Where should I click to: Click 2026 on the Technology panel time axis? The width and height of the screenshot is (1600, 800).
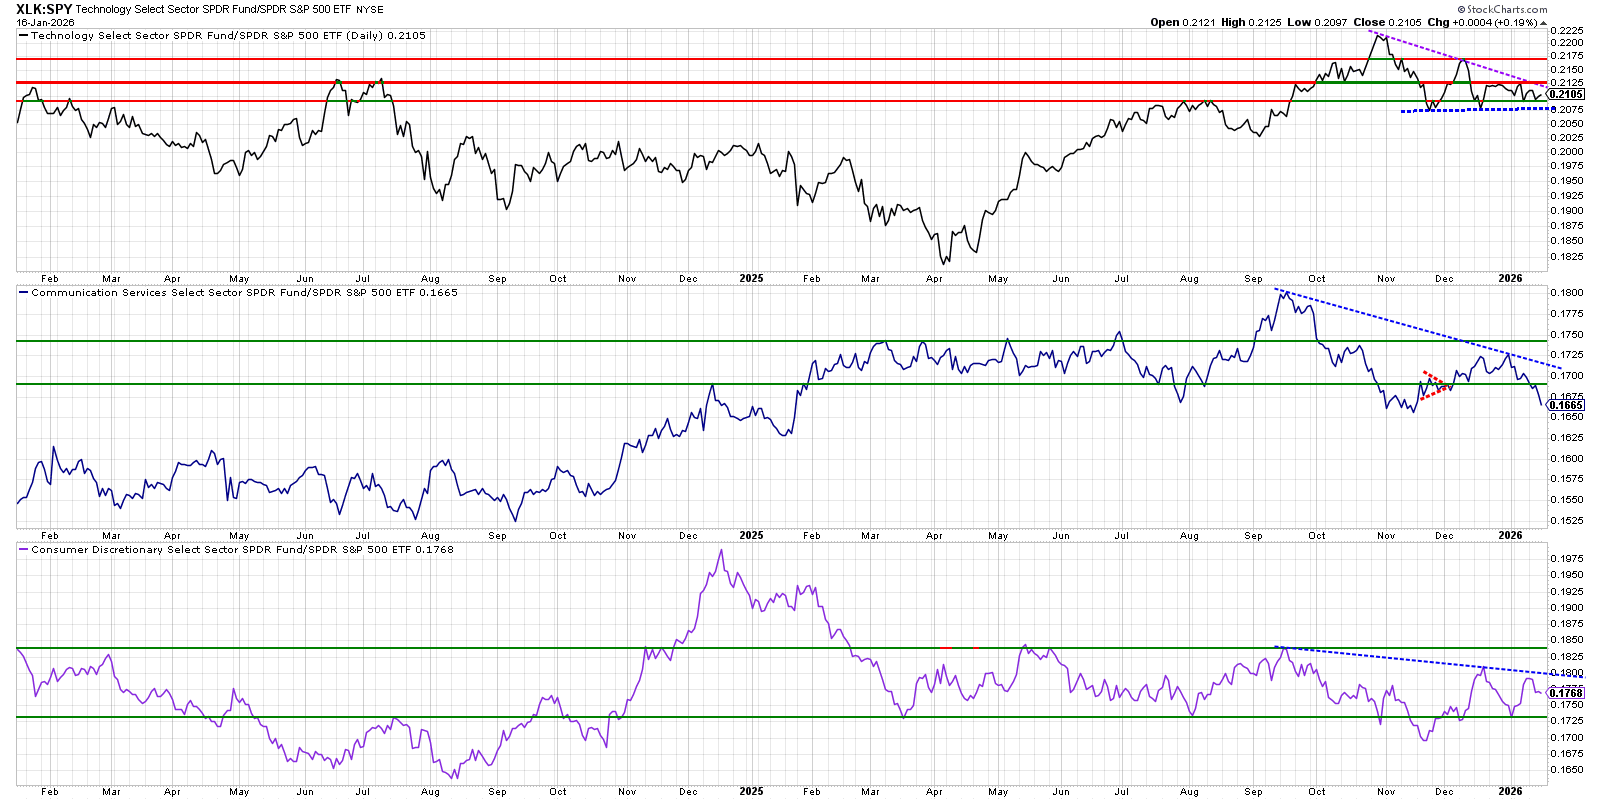click(x=1510, y=278)
